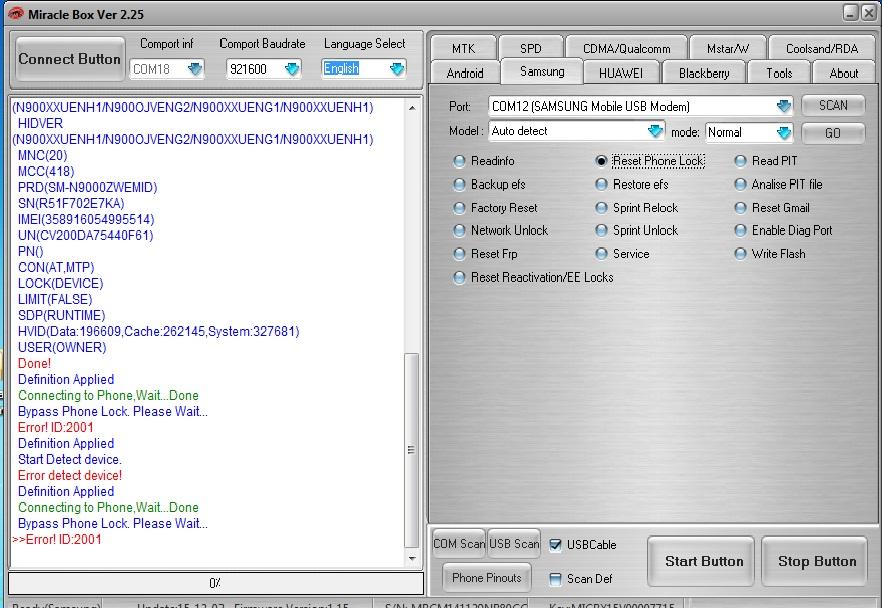The width and height of the screenshot is (882, 608).
Task: Click the log scrollbar down arrow
Action: pyautogui.click(x=412, y=559)
